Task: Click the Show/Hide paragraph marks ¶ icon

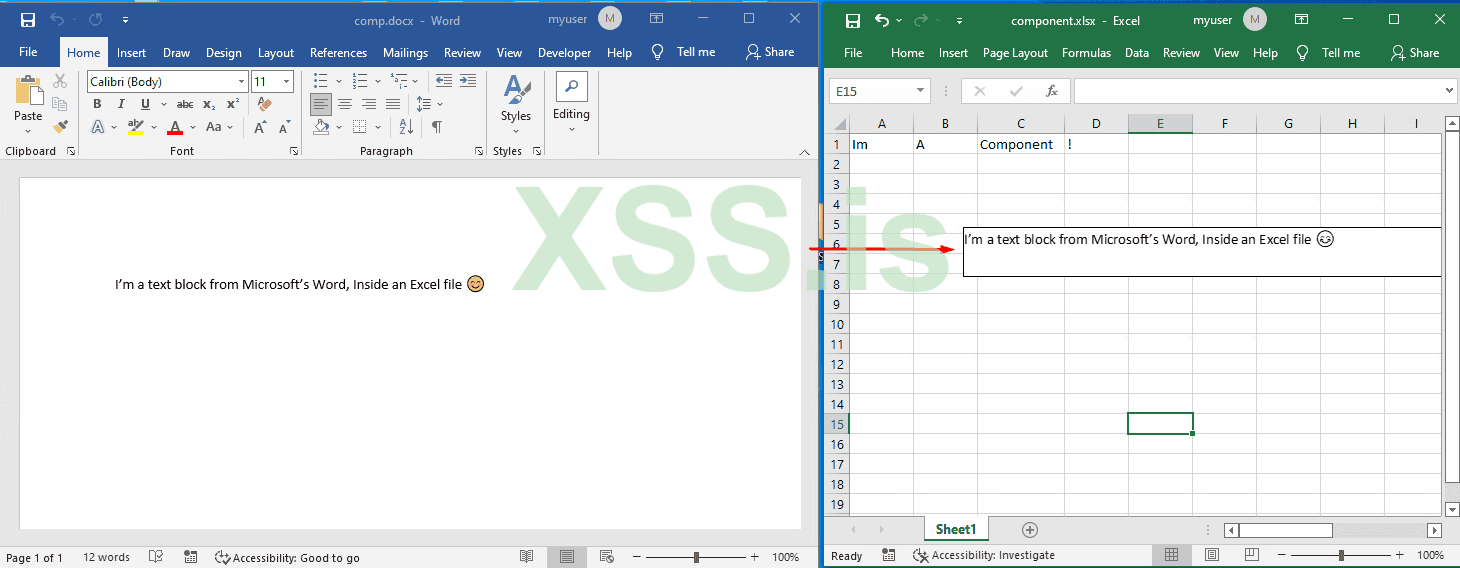Action: [x=436, y=127]
